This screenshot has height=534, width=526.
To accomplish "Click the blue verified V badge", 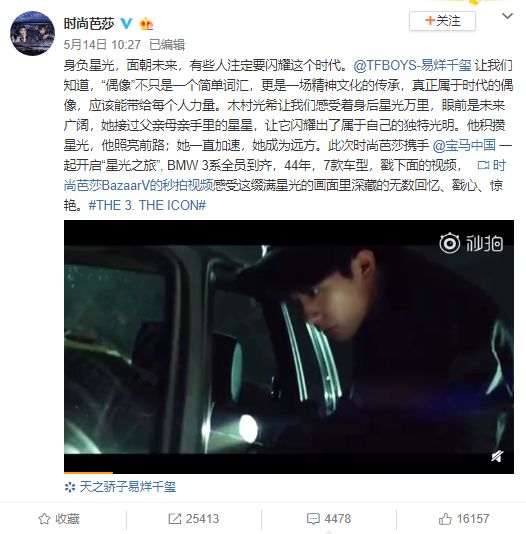I will click(127, 23).
